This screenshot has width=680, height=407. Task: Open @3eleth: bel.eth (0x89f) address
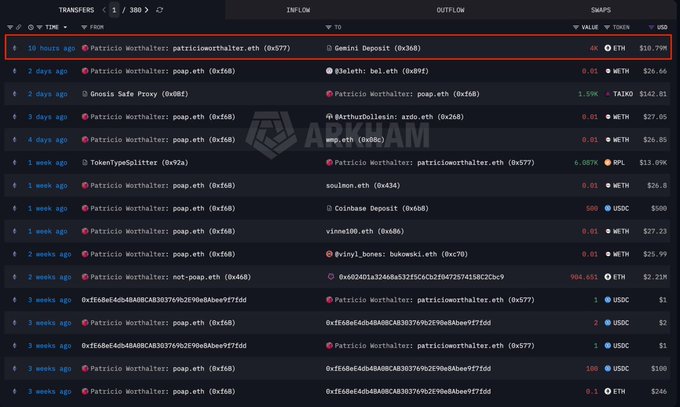point(381,71)
